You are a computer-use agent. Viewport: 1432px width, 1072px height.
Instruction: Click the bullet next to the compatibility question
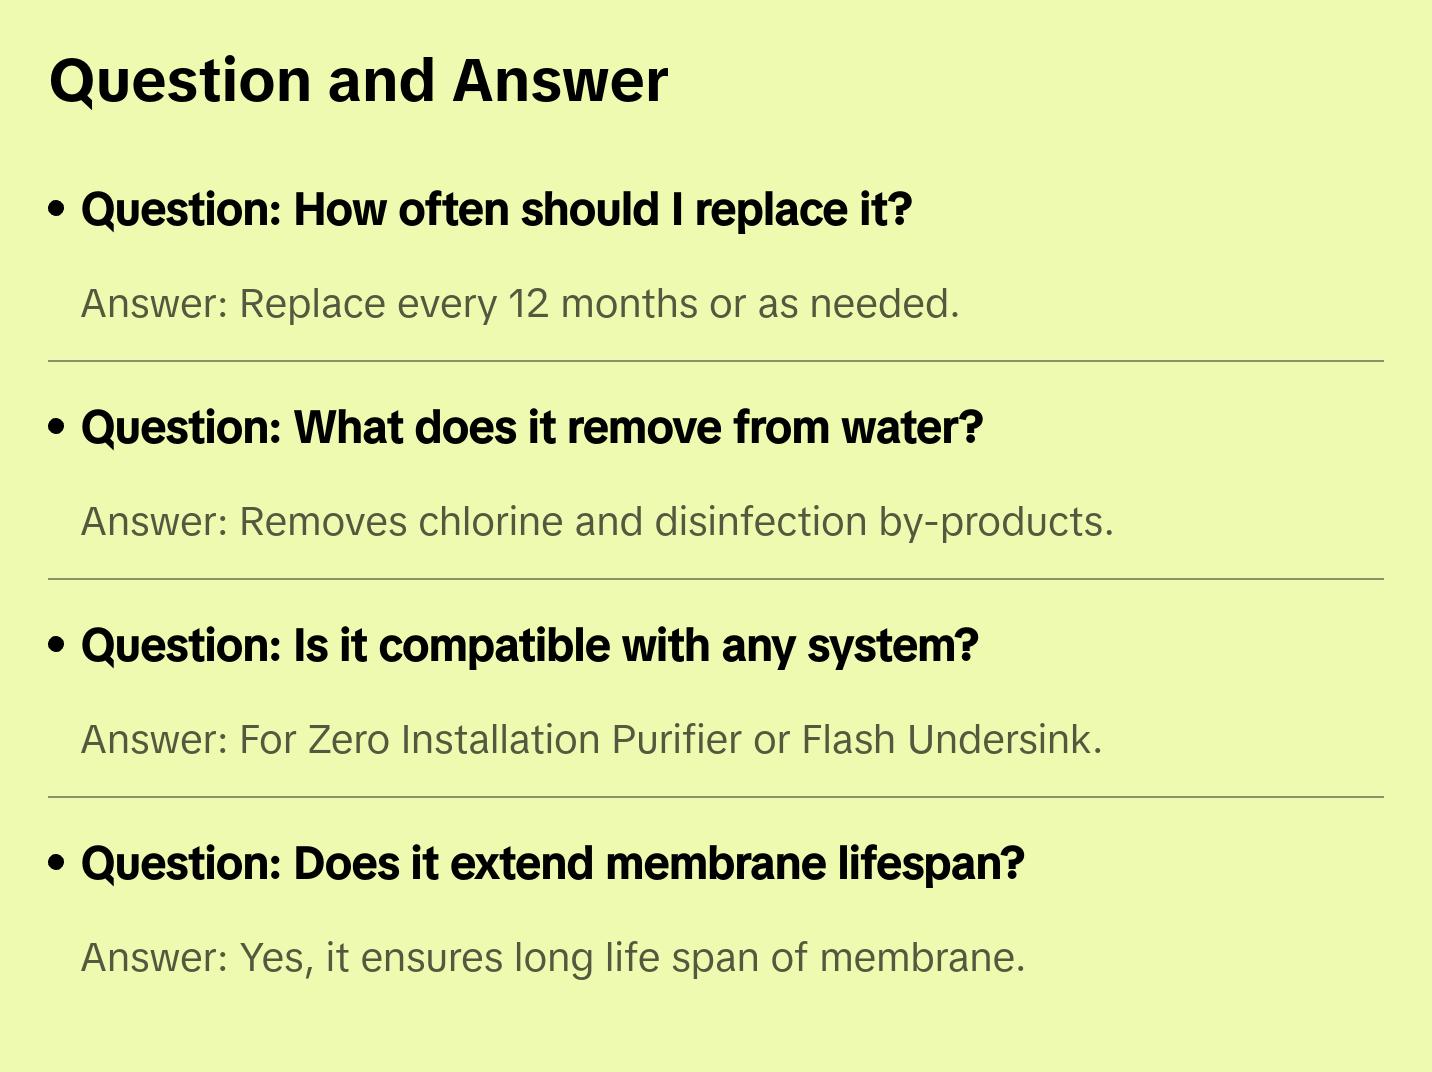tap(57, 646)
